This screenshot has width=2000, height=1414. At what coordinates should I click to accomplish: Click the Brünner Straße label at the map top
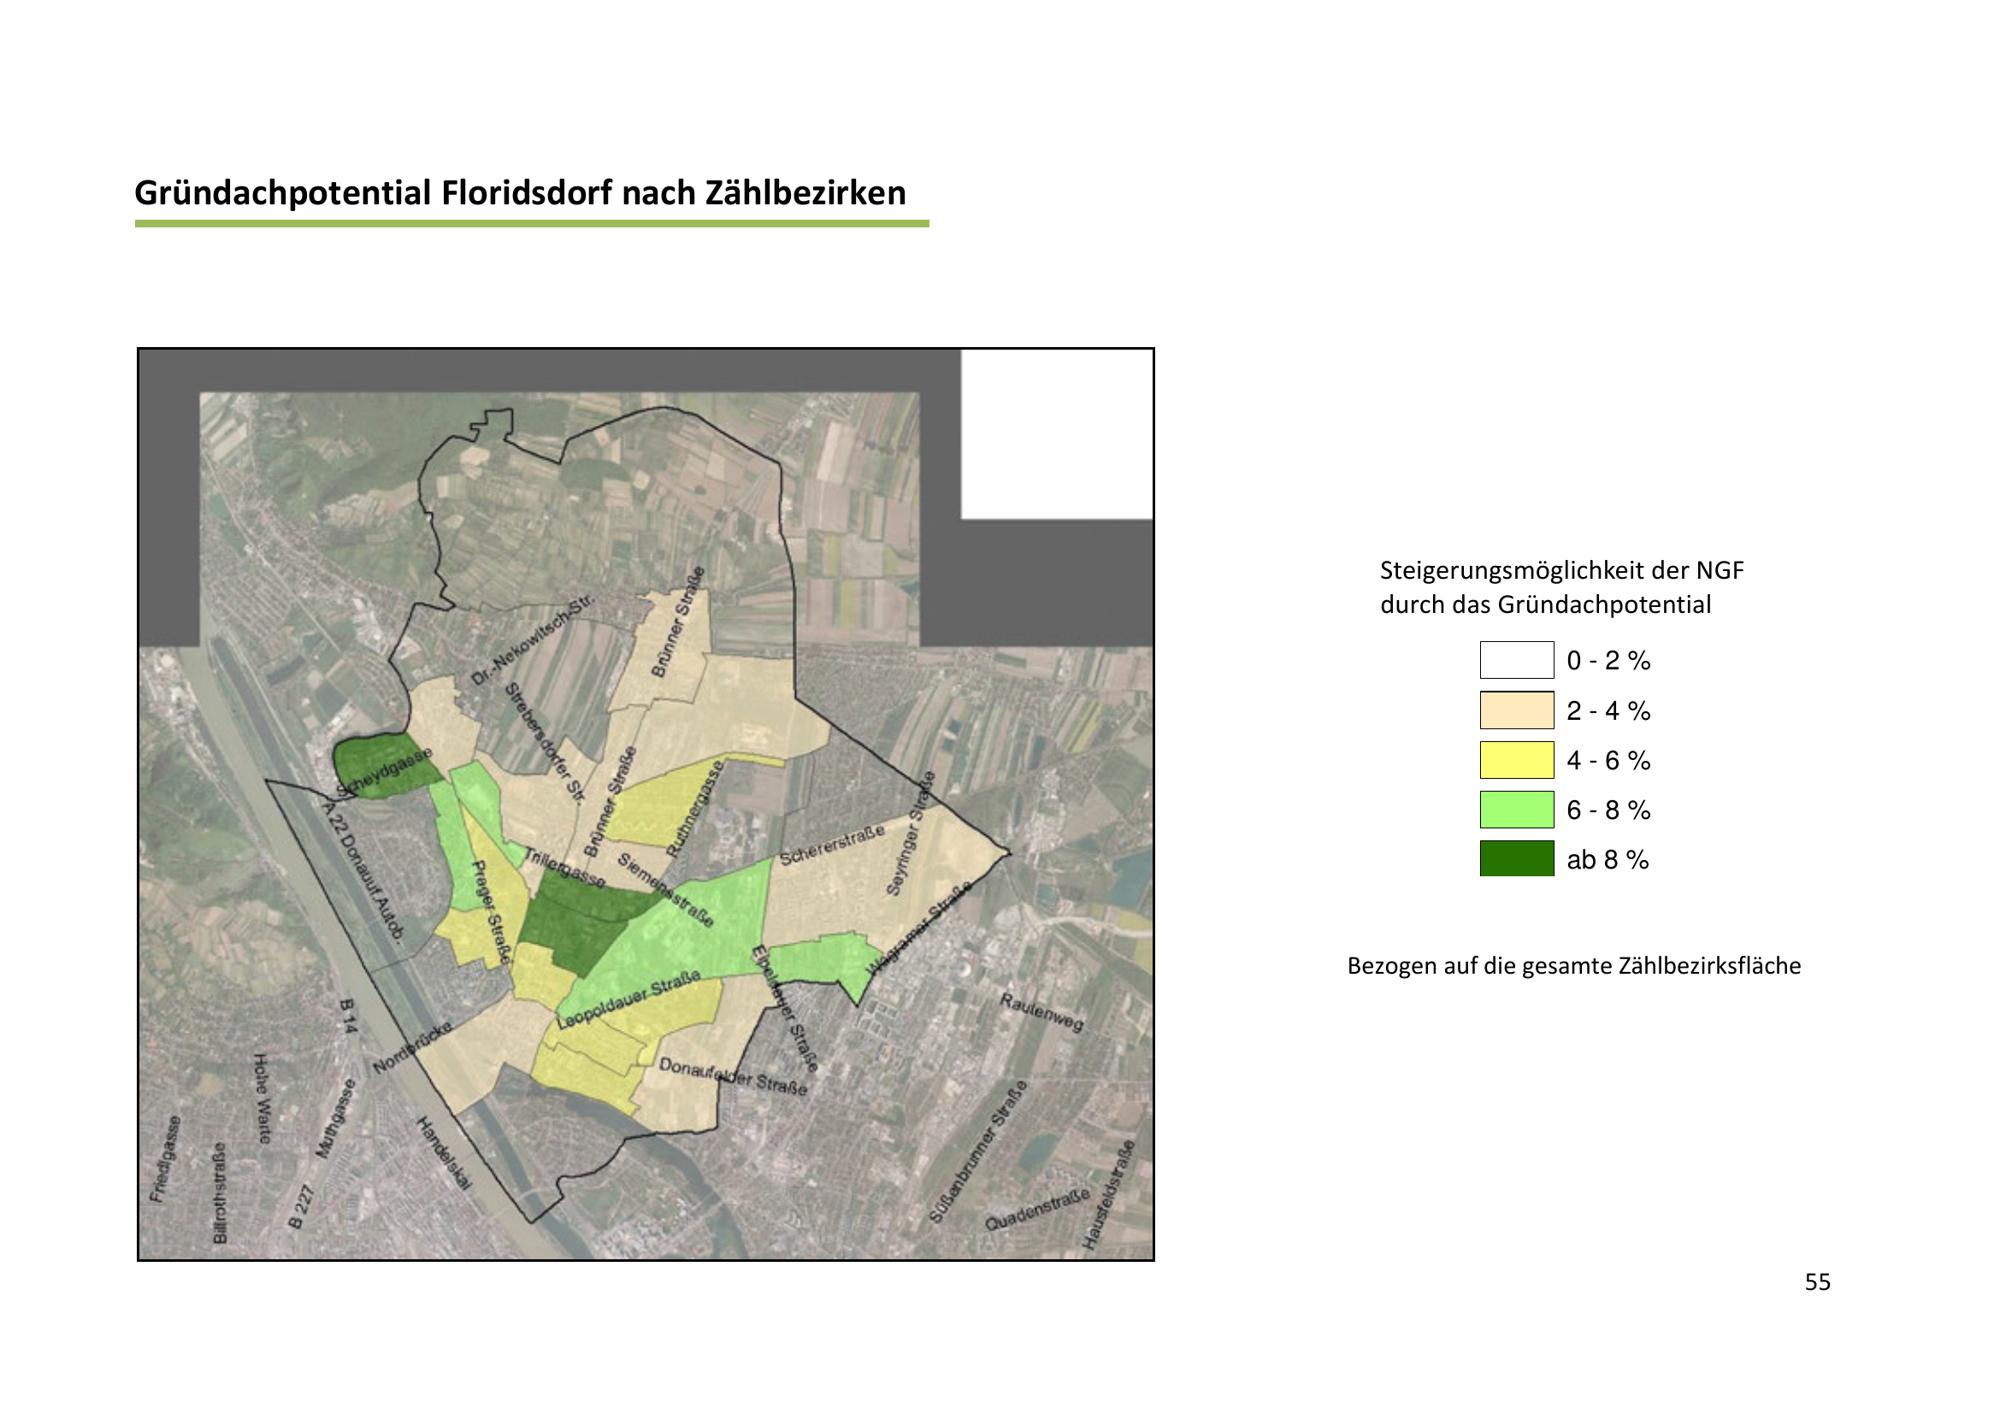point(678,622)
